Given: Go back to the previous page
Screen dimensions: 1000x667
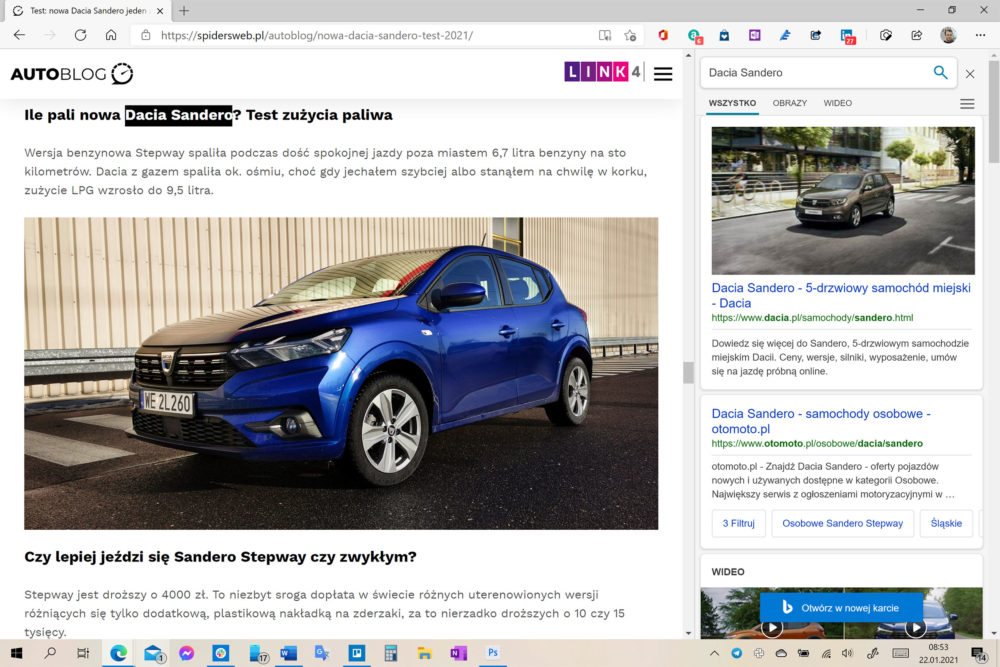Looking at the screenshot, I should click(19, 35).
